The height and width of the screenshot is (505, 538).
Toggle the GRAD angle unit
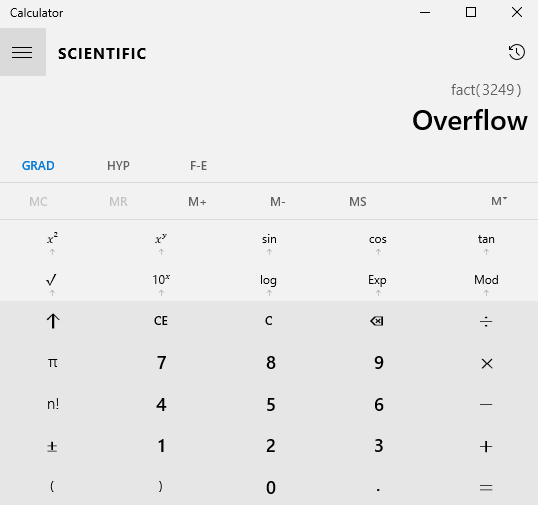[x=38, y=166]
